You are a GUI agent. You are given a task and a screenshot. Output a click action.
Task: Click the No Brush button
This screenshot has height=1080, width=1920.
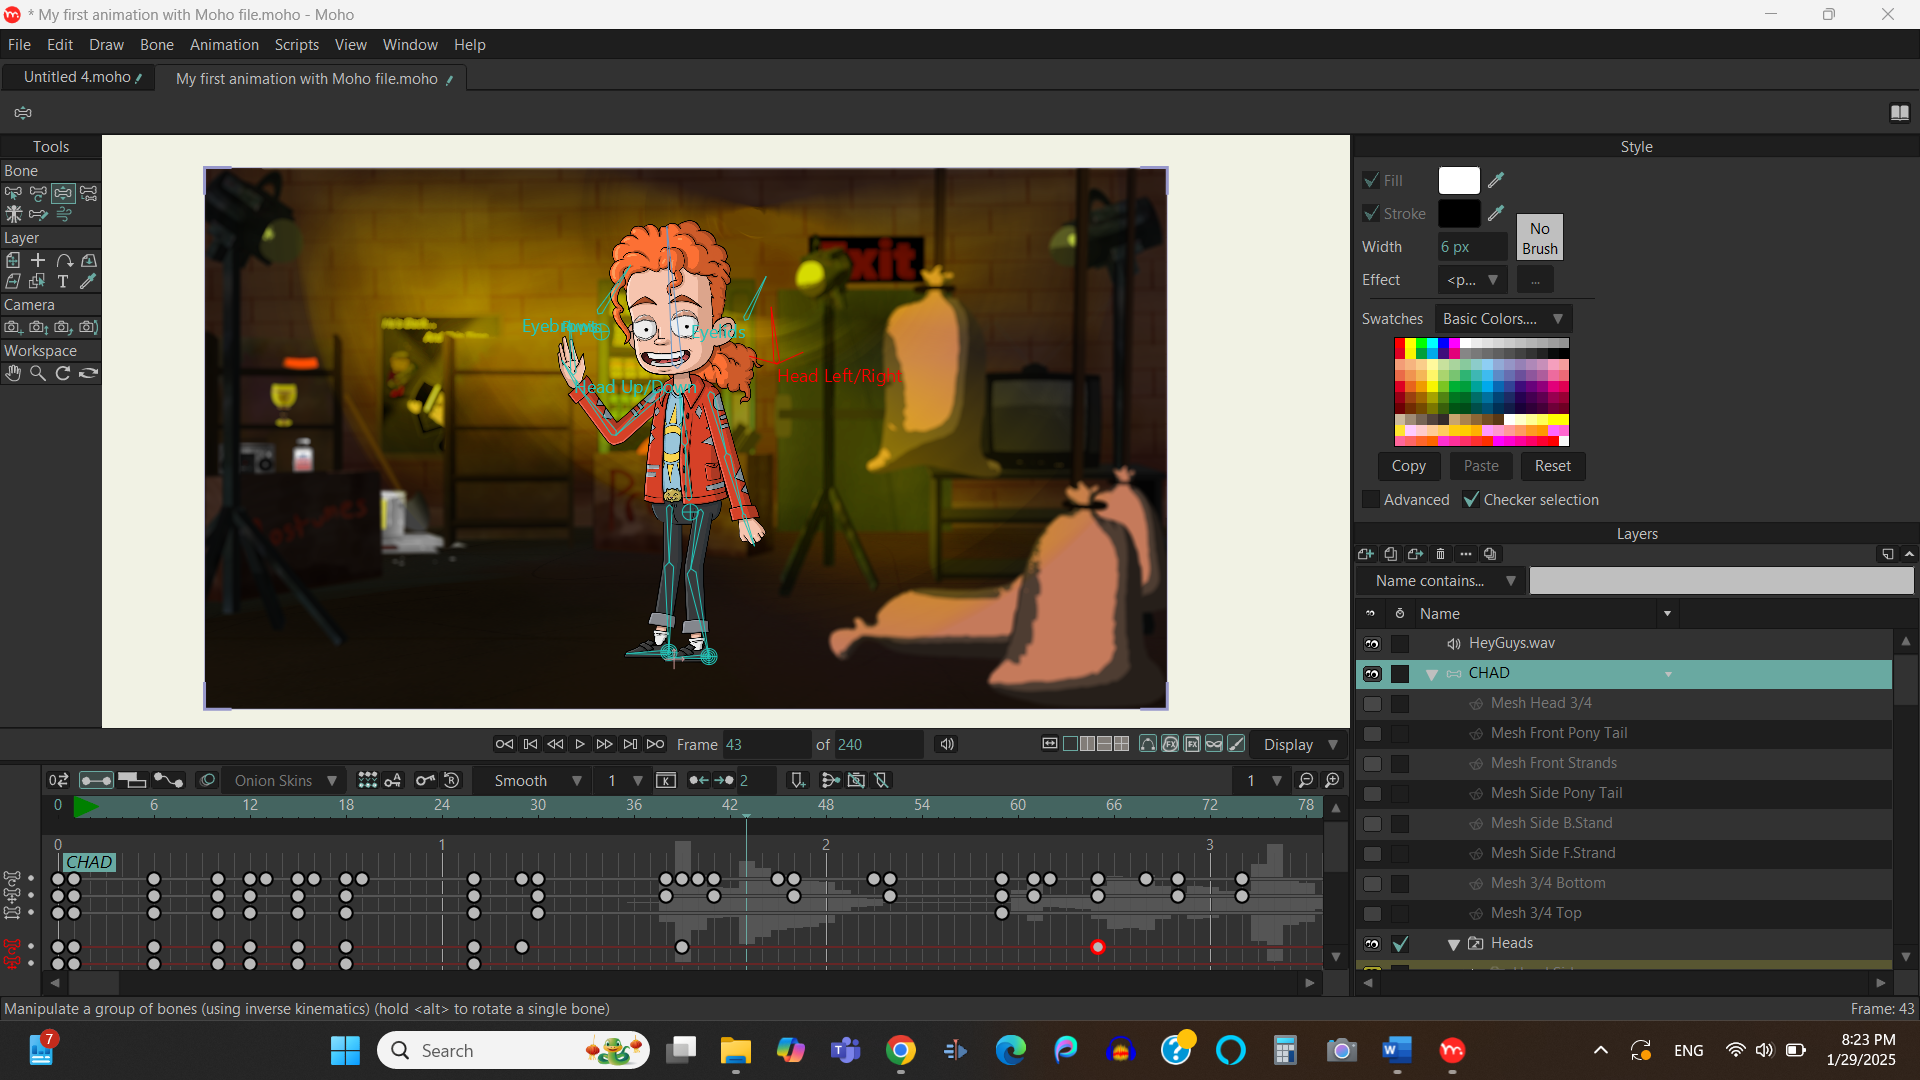1539,238
